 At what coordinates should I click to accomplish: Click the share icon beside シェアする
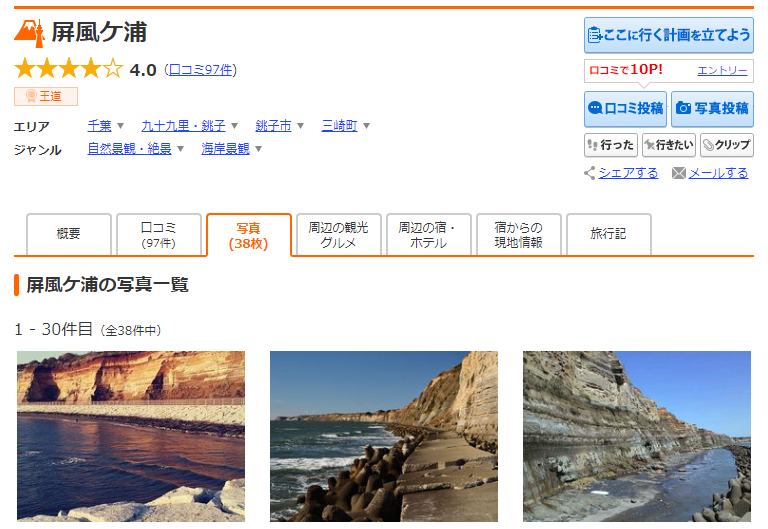click(590, 173)
